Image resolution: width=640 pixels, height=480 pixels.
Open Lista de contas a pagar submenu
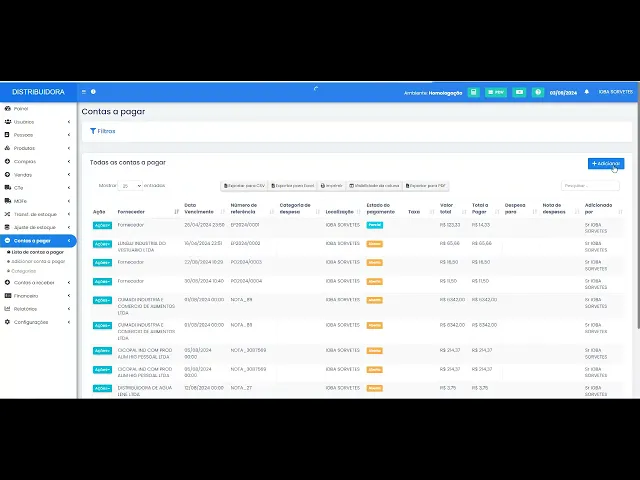coord(38,252)
